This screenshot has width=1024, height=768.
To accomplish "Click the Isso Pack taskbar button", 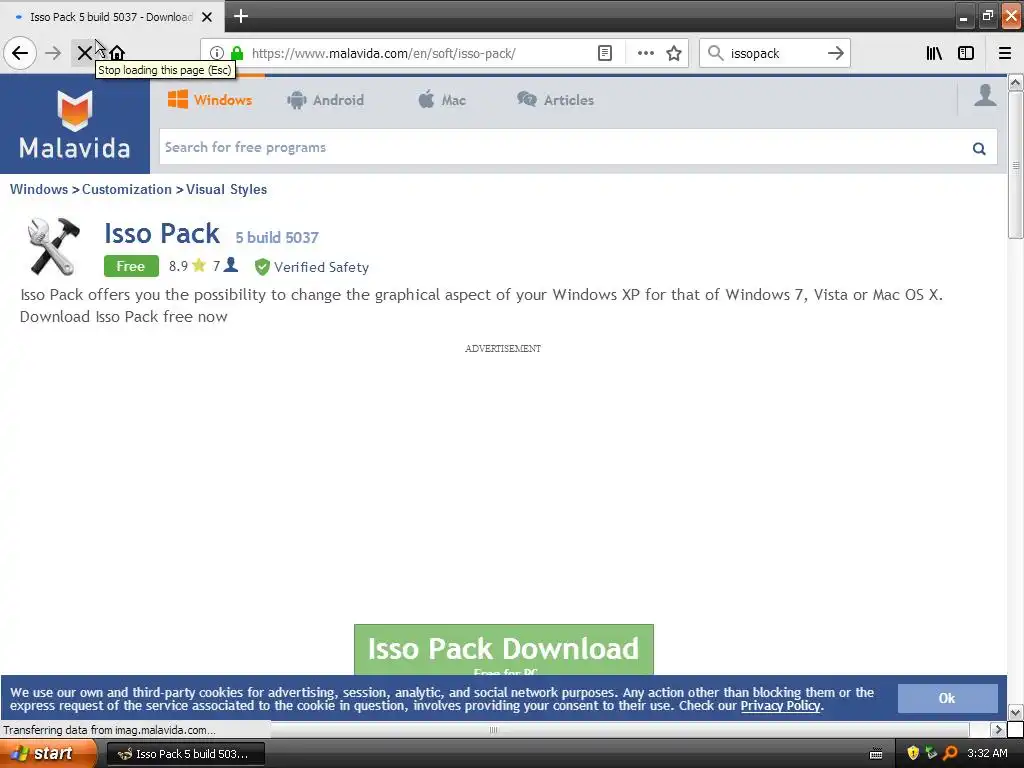I will click(x=185, y=754).
